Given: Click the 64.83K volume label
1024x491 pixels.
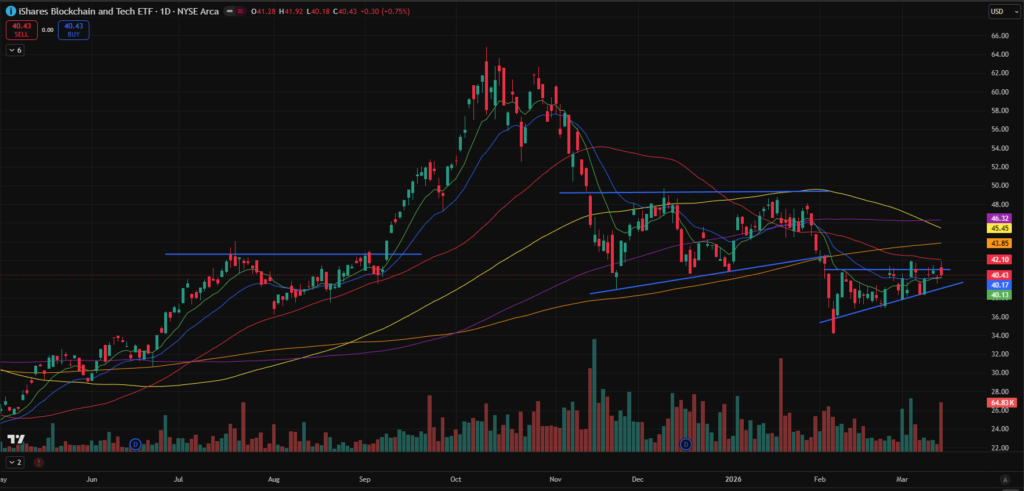Looking at the screenshot, I should pyautogui.click(x=1001, y=403).
